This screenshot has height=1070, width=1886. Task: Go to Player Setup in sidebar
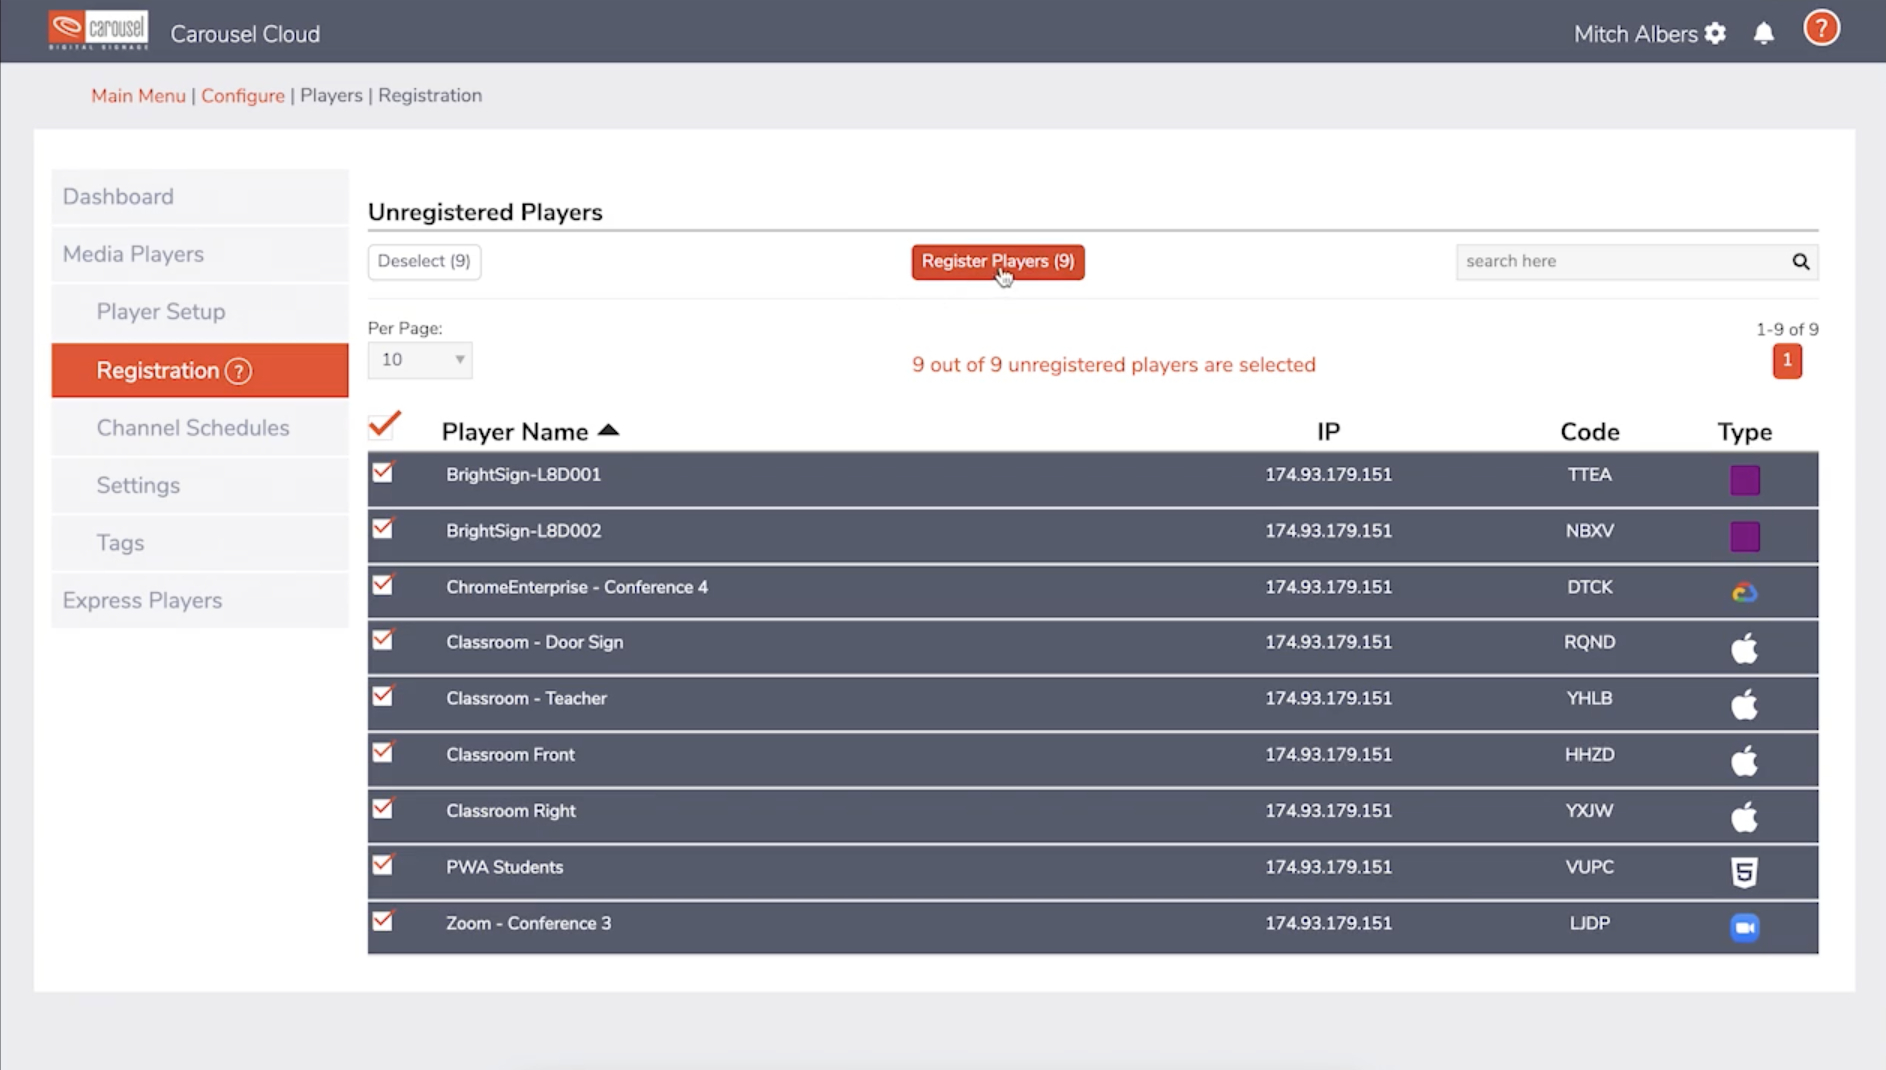pyautogui.click(x=161, y=312)
